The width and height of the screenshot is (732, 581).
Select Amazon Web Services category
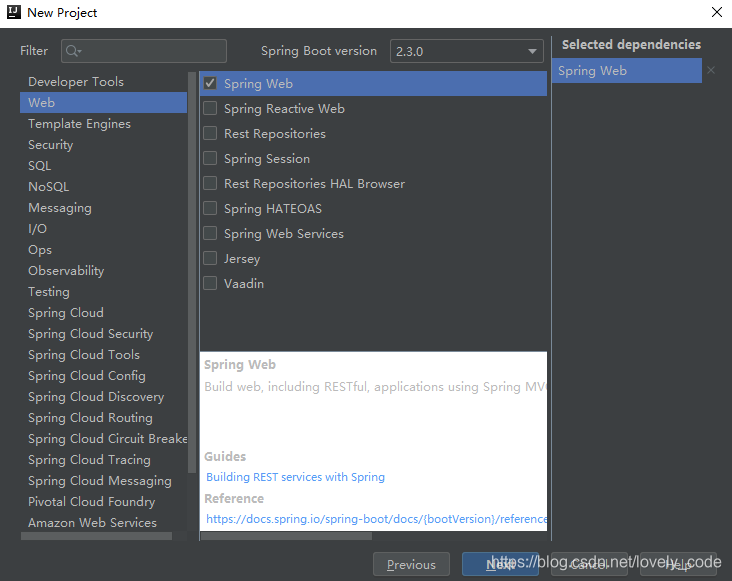click(103, 523)
